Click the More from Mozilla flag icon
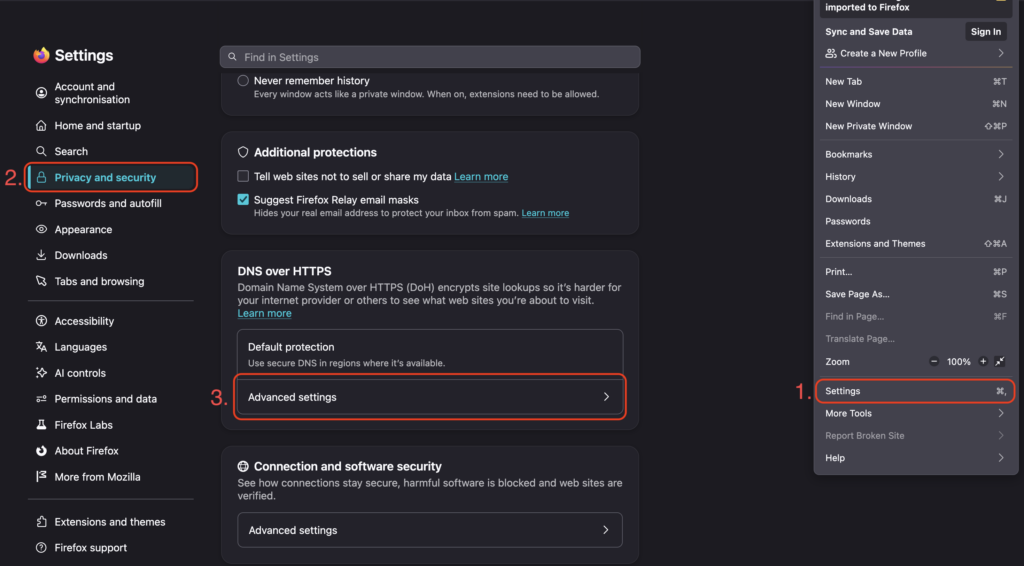Viewport: 1024px width, 566px height. click(x=41, y=477)
